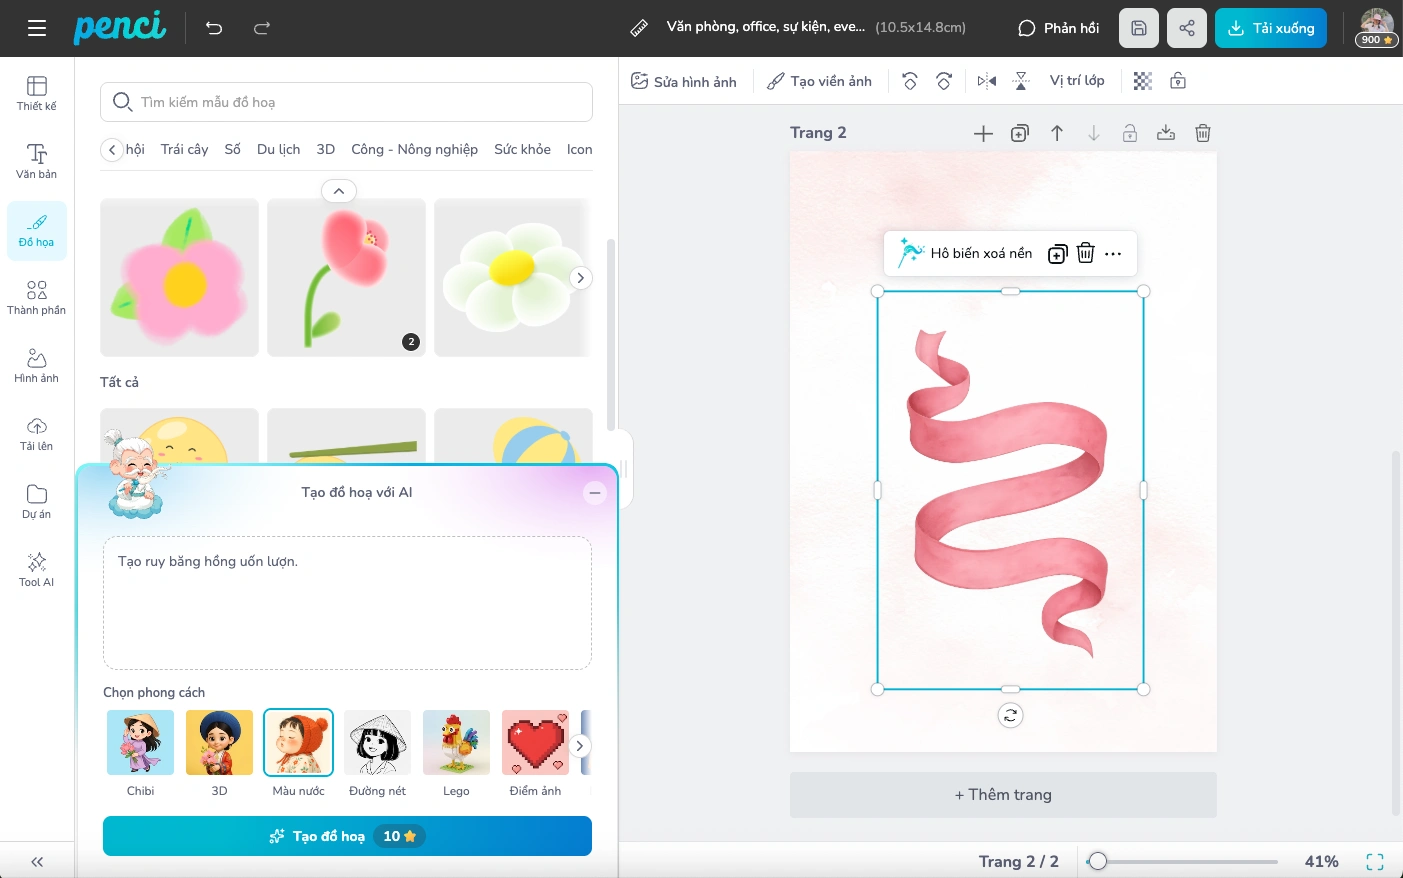Select the 3D category tab
The width and height of the screenshot is (1403, 878).
click(x=326, y=149)
